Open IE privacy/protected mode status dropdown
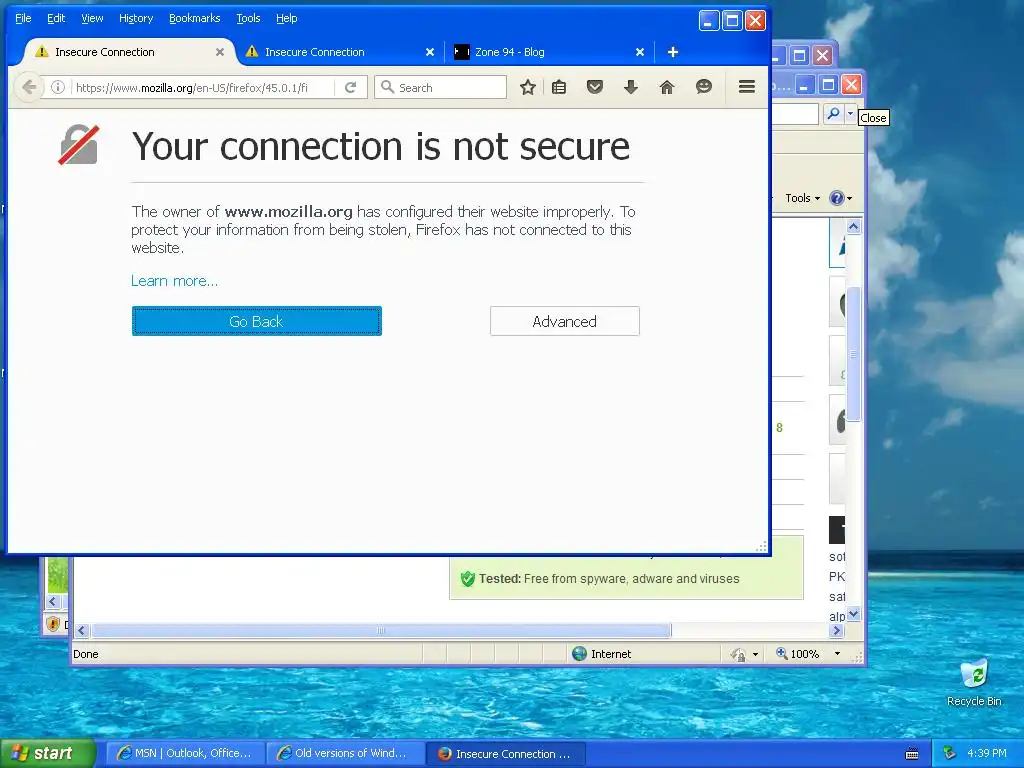Viewport: 1024px width, 768px height. tap(744, 654)
